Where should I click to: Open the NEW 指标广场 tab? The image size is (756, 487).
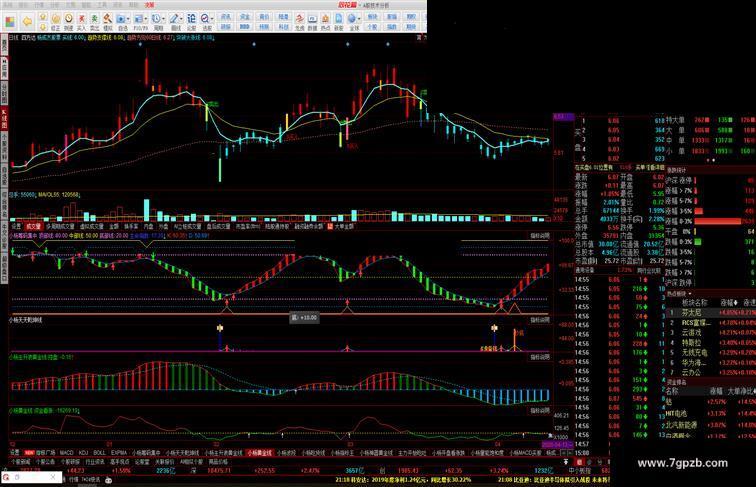40,452
